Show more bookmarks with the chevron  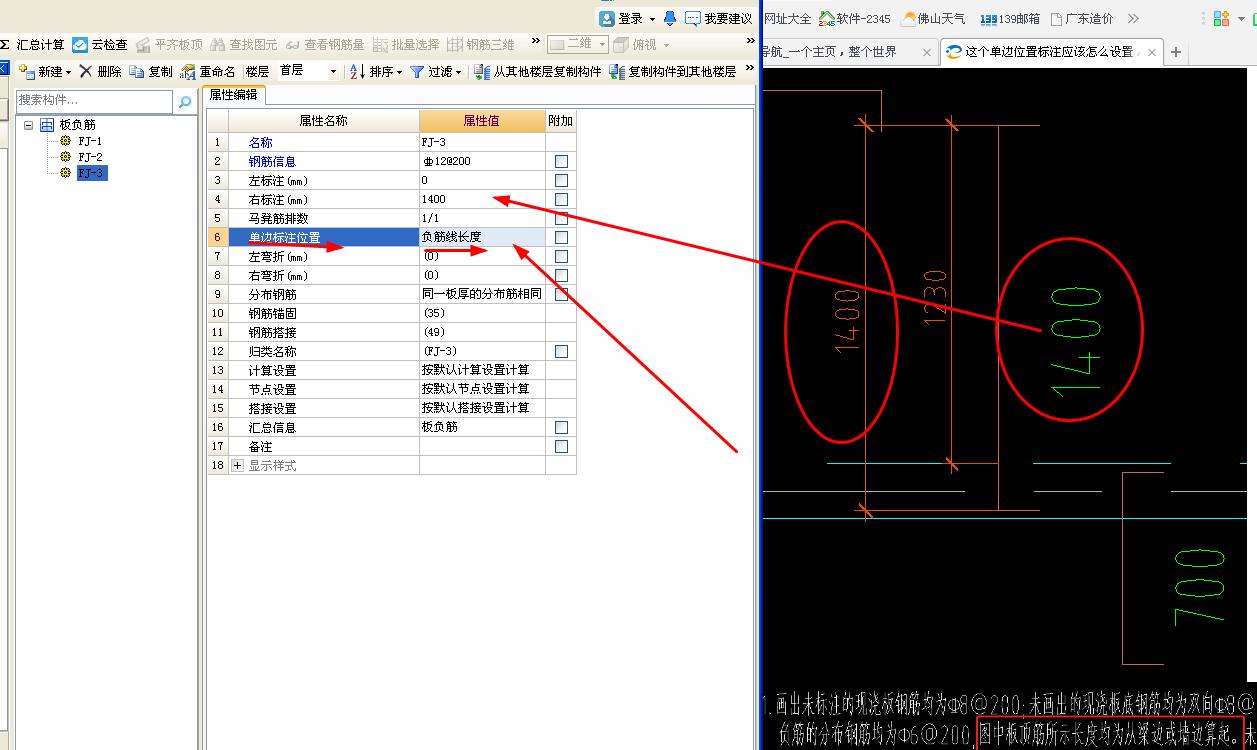click(x=1133, y=18)
